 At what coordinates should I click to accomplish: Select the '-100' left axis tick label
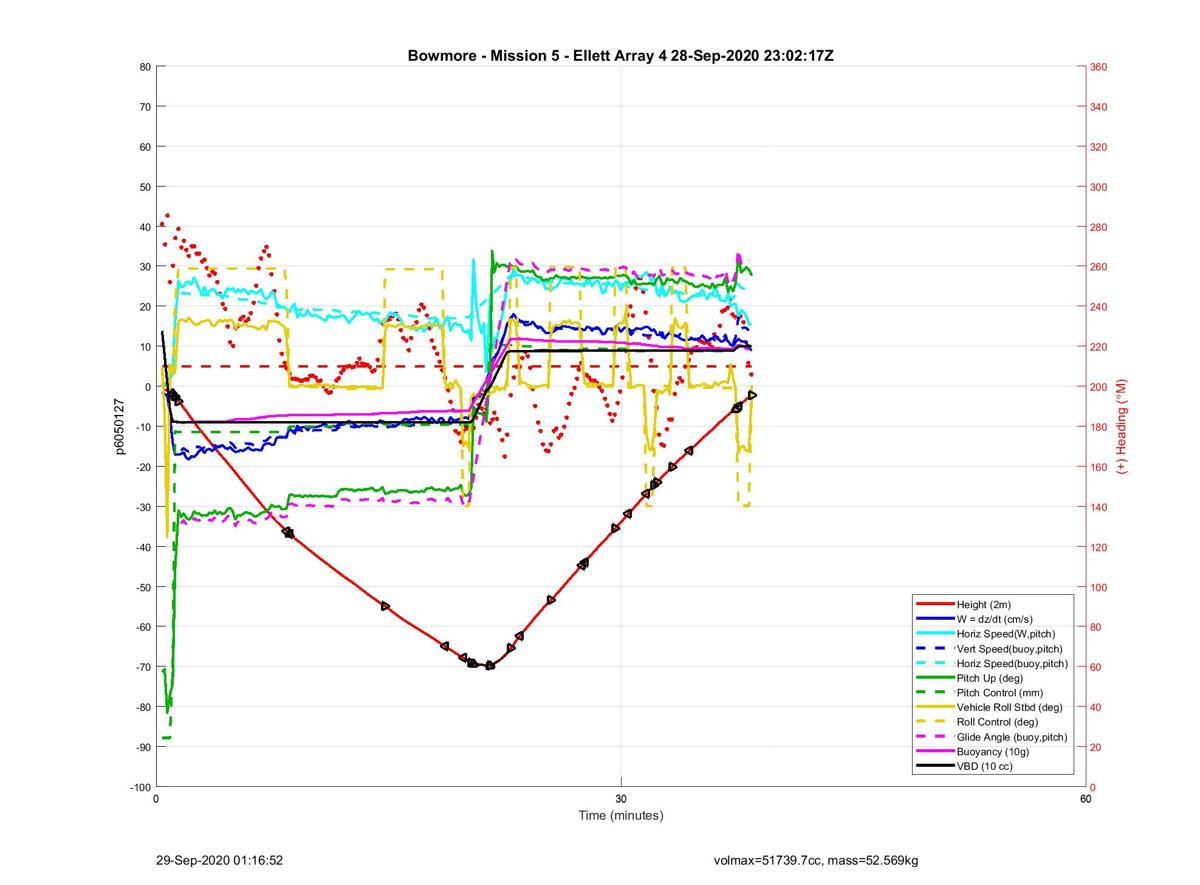tap(140, 787)
